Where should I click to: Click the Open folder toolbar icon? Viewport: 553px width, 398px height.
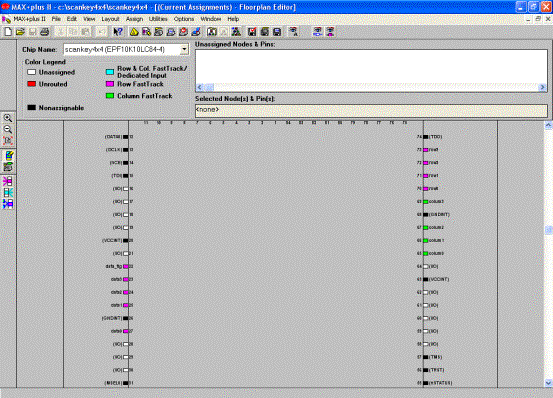[x=20, y=32]
